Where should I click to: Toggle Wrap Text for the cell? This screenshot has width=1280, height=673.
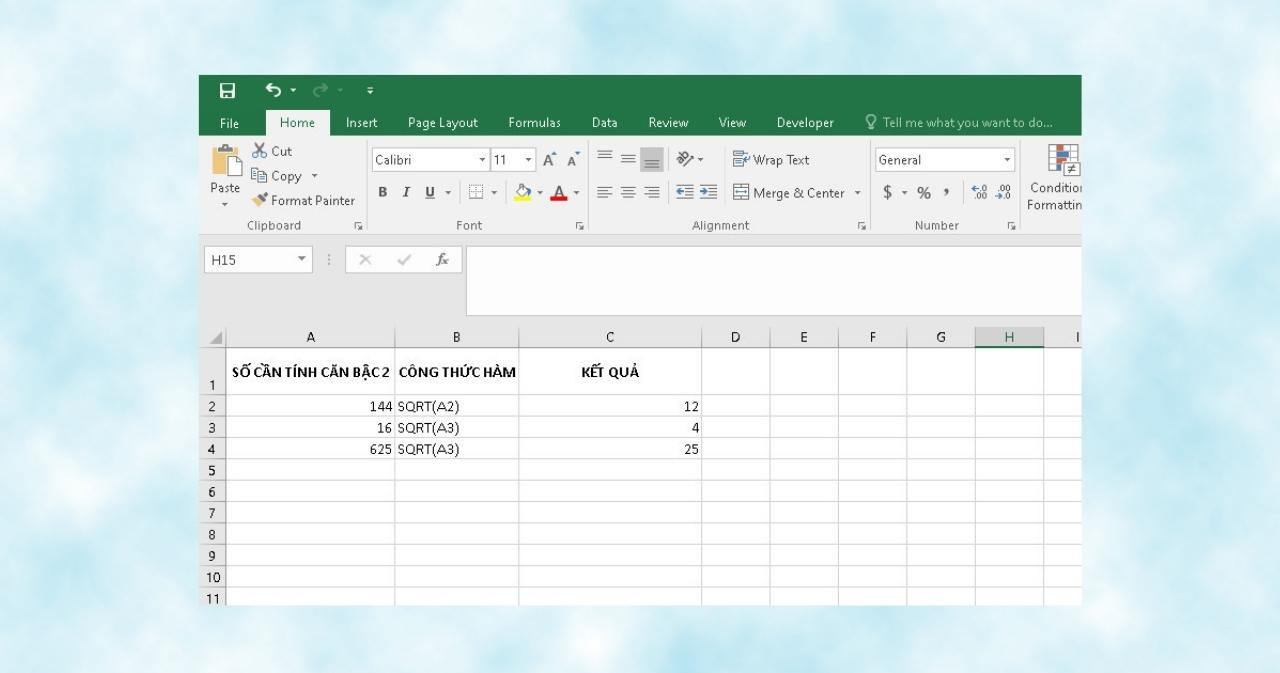pyautogui.click(x=771, y=160)
